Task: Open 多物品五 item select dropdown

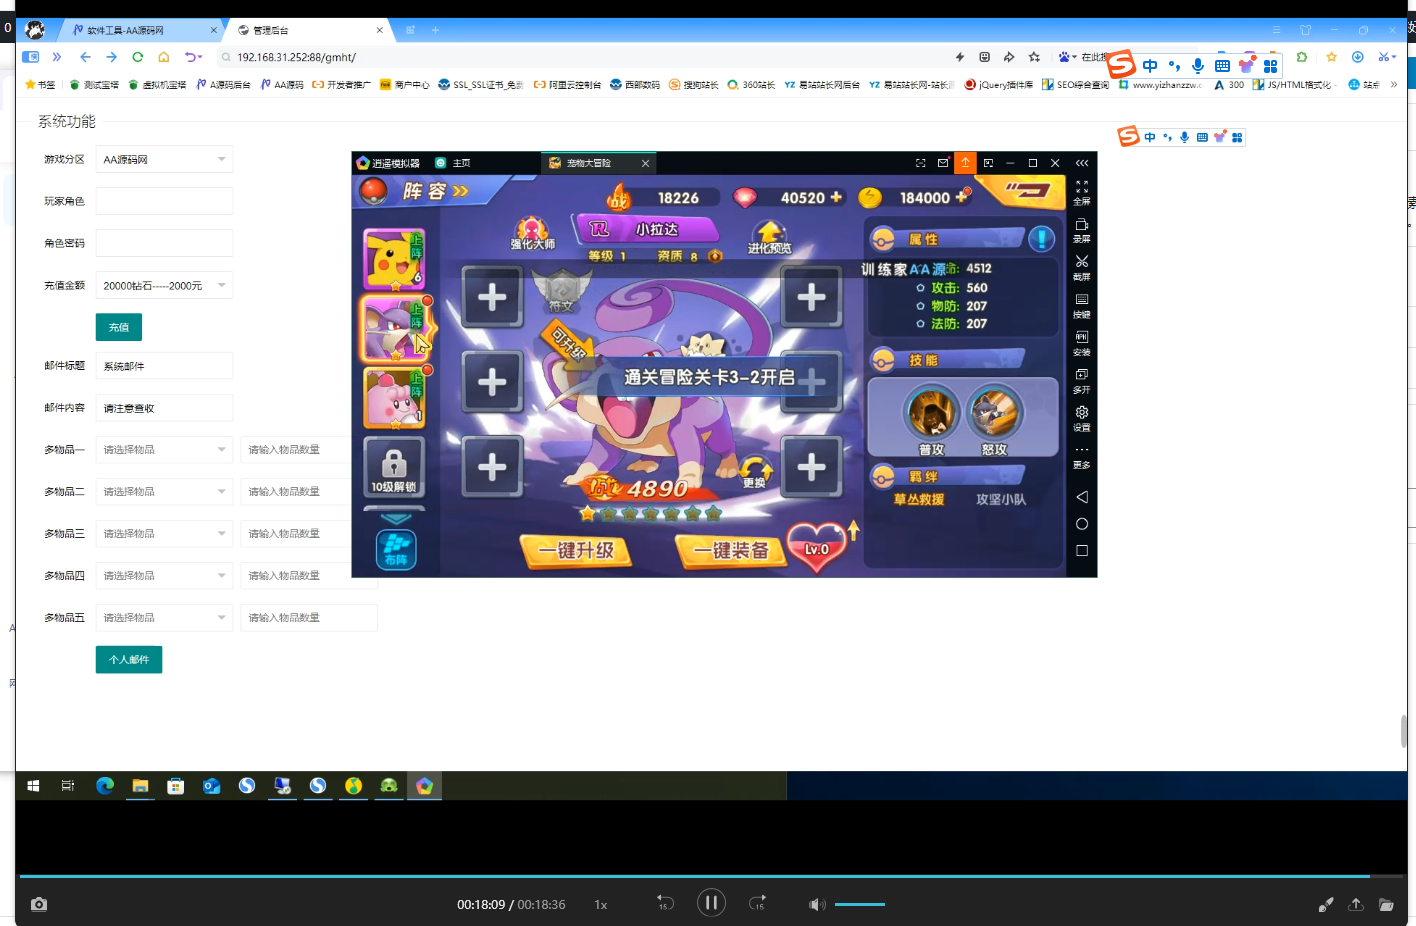Action: [x=164, y=617]
